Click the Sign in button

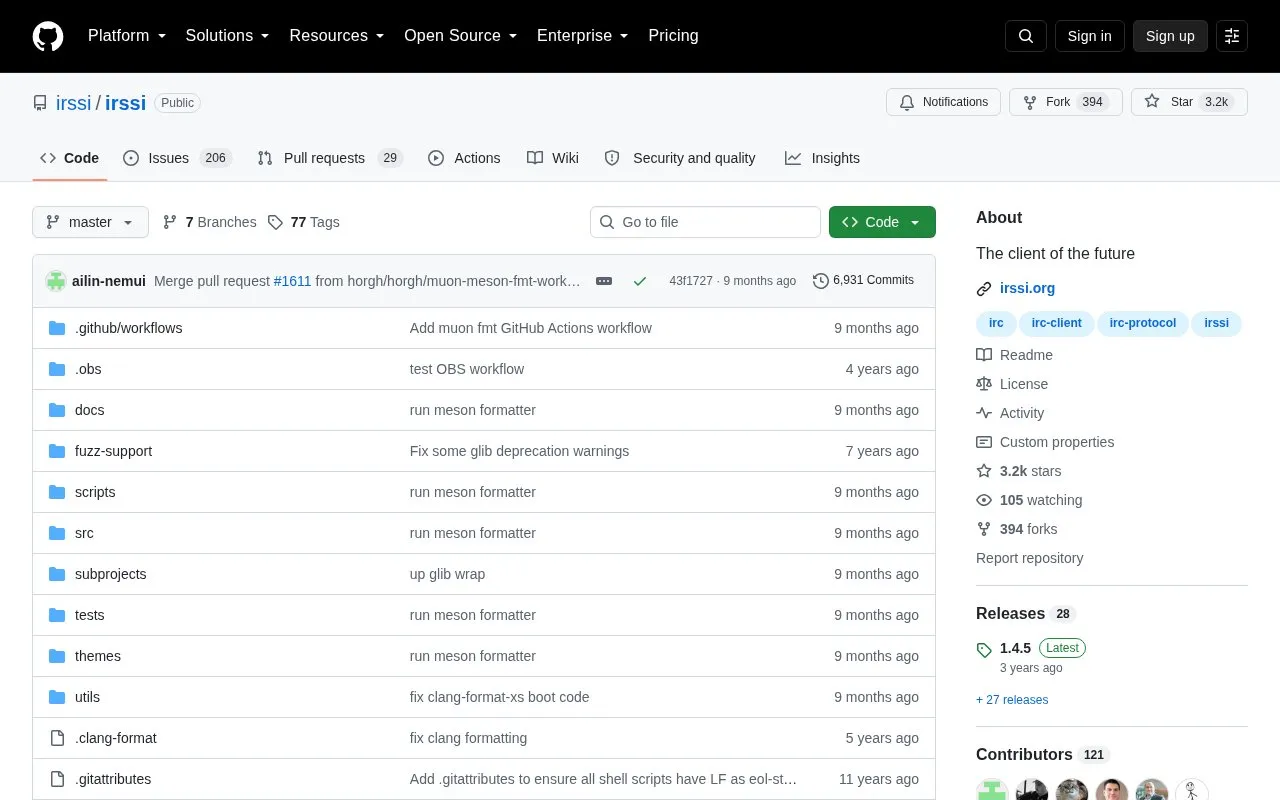(1089, 36)
